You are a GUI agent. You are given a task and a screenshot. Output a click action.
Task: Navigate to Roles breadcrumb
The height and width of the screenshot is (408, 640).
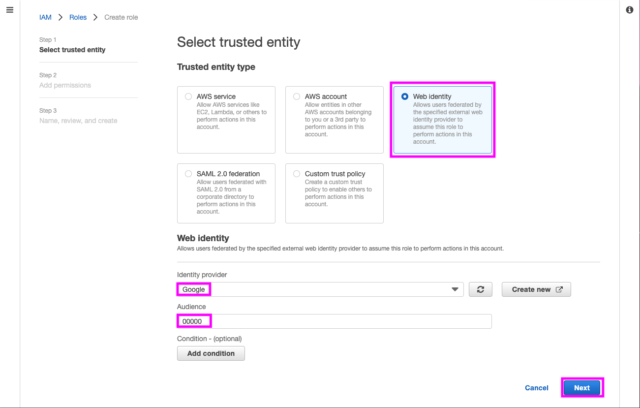point(78,17)
